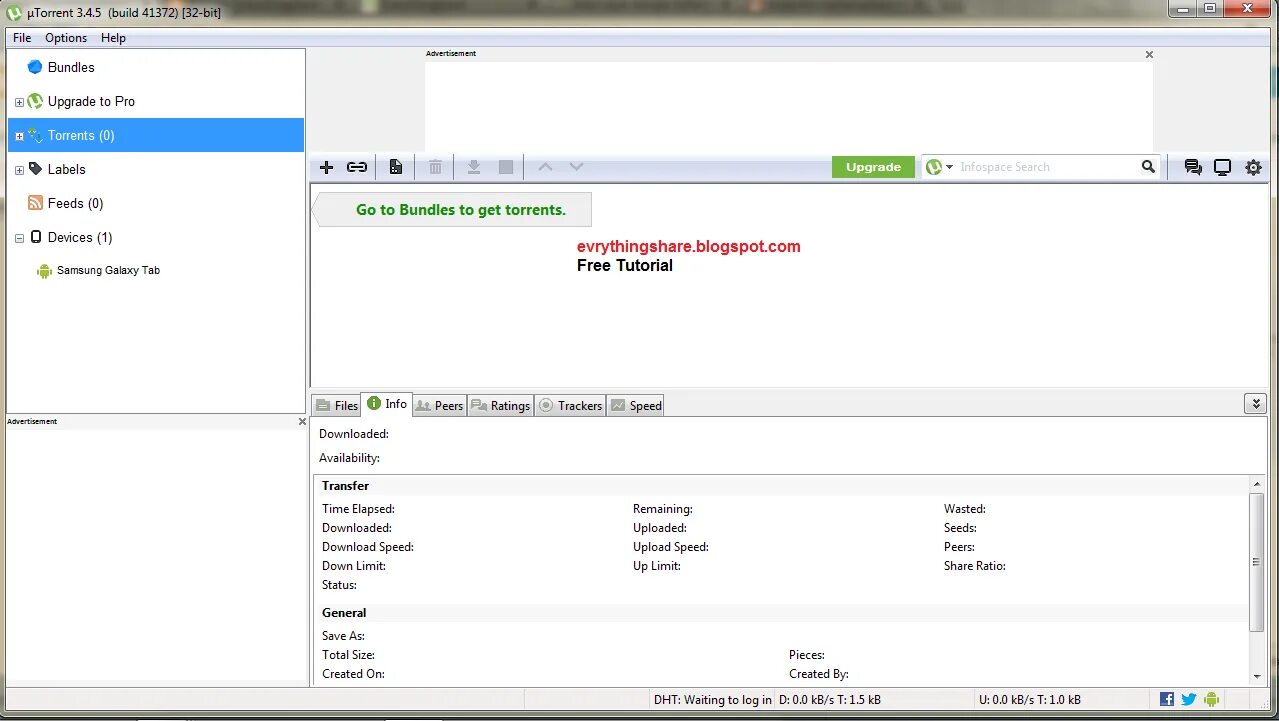Click the Move Up Queue arrow
The height and width of the screenshot is (721, 1279).
[545, 167]
